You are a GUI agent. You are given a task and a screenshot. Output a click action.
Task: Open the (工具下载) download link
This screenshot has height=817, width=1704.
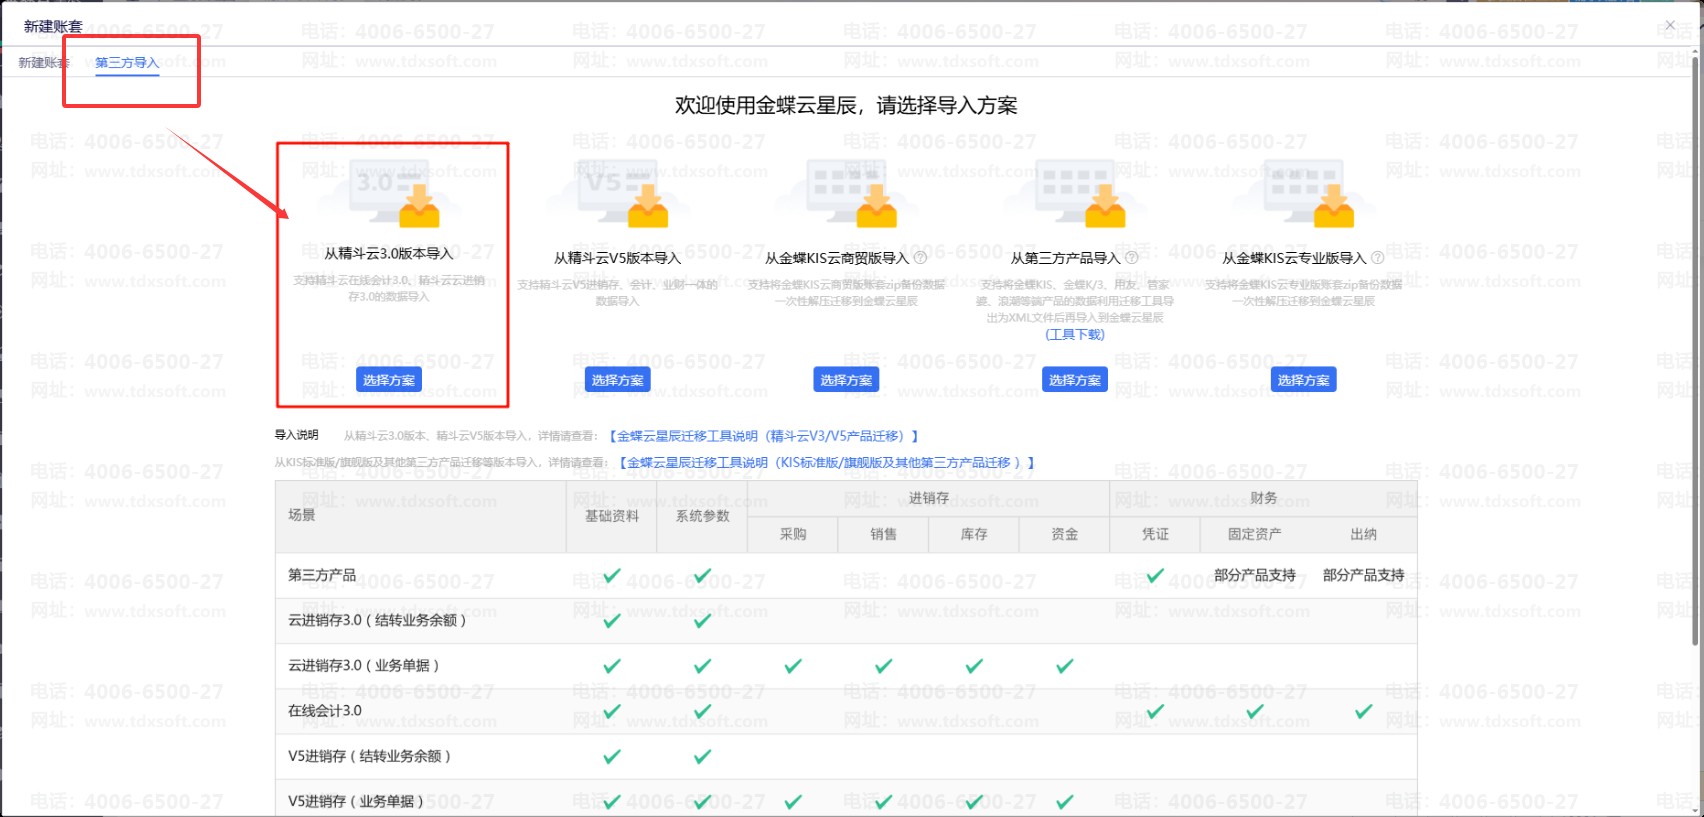1075,334
